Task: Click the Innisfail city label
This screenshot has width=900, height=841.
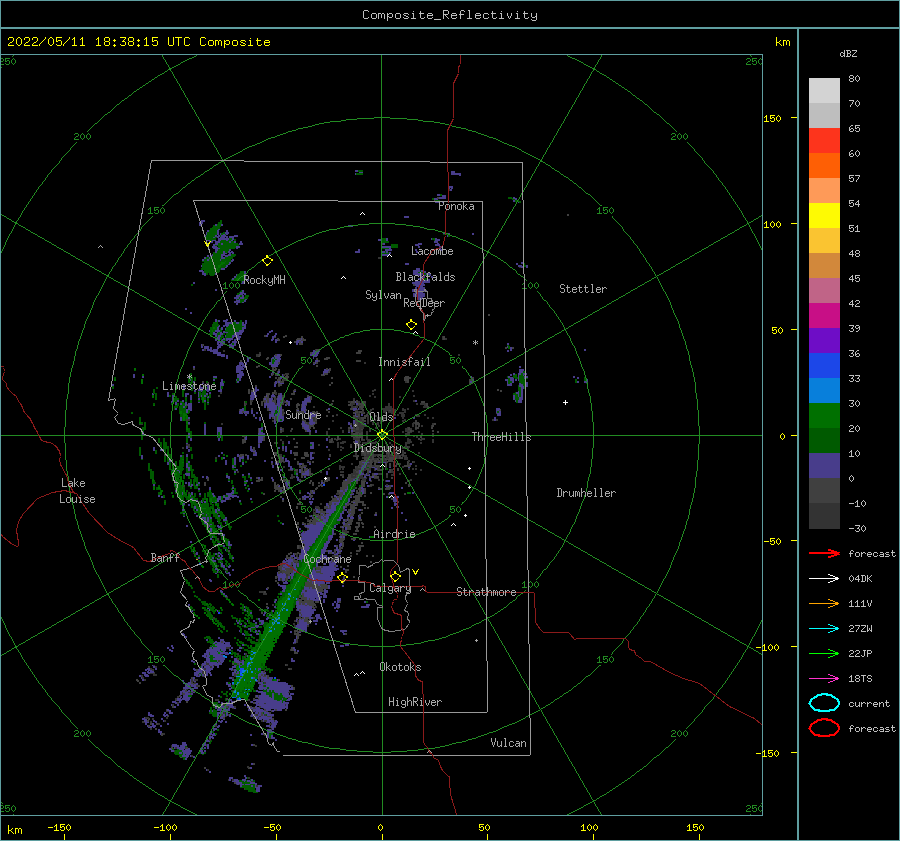Action: (x=404, y=362)
